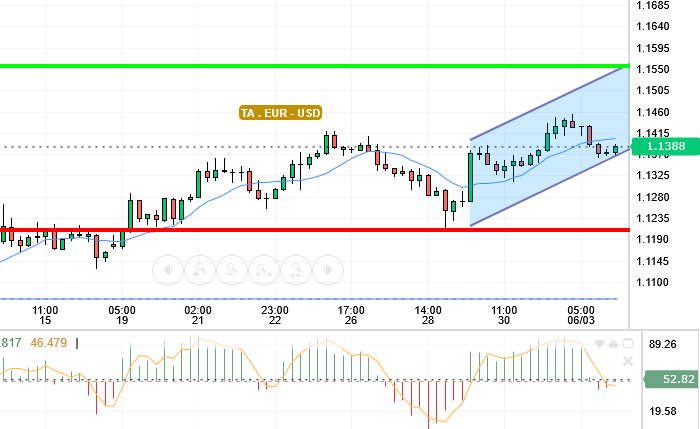Click the 1.1640 price axis label
The height and width of the screenshot is (429, 700).
tap(653, 26)
